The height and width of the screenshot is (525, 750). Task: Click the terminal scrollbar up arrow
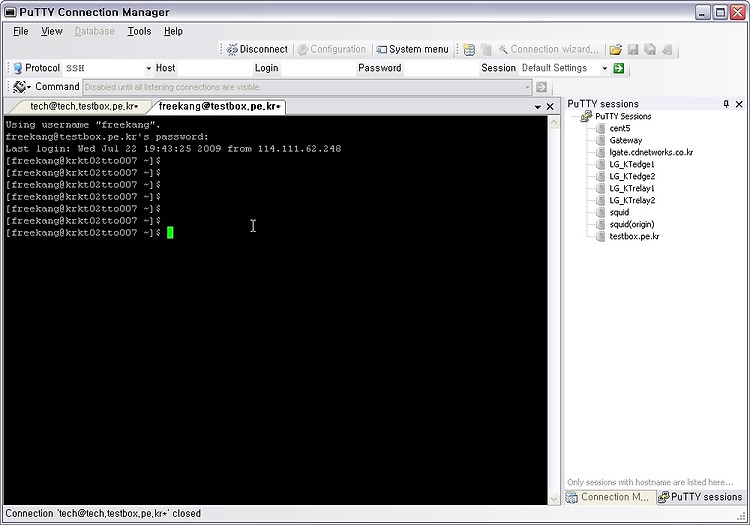(554, 122)
